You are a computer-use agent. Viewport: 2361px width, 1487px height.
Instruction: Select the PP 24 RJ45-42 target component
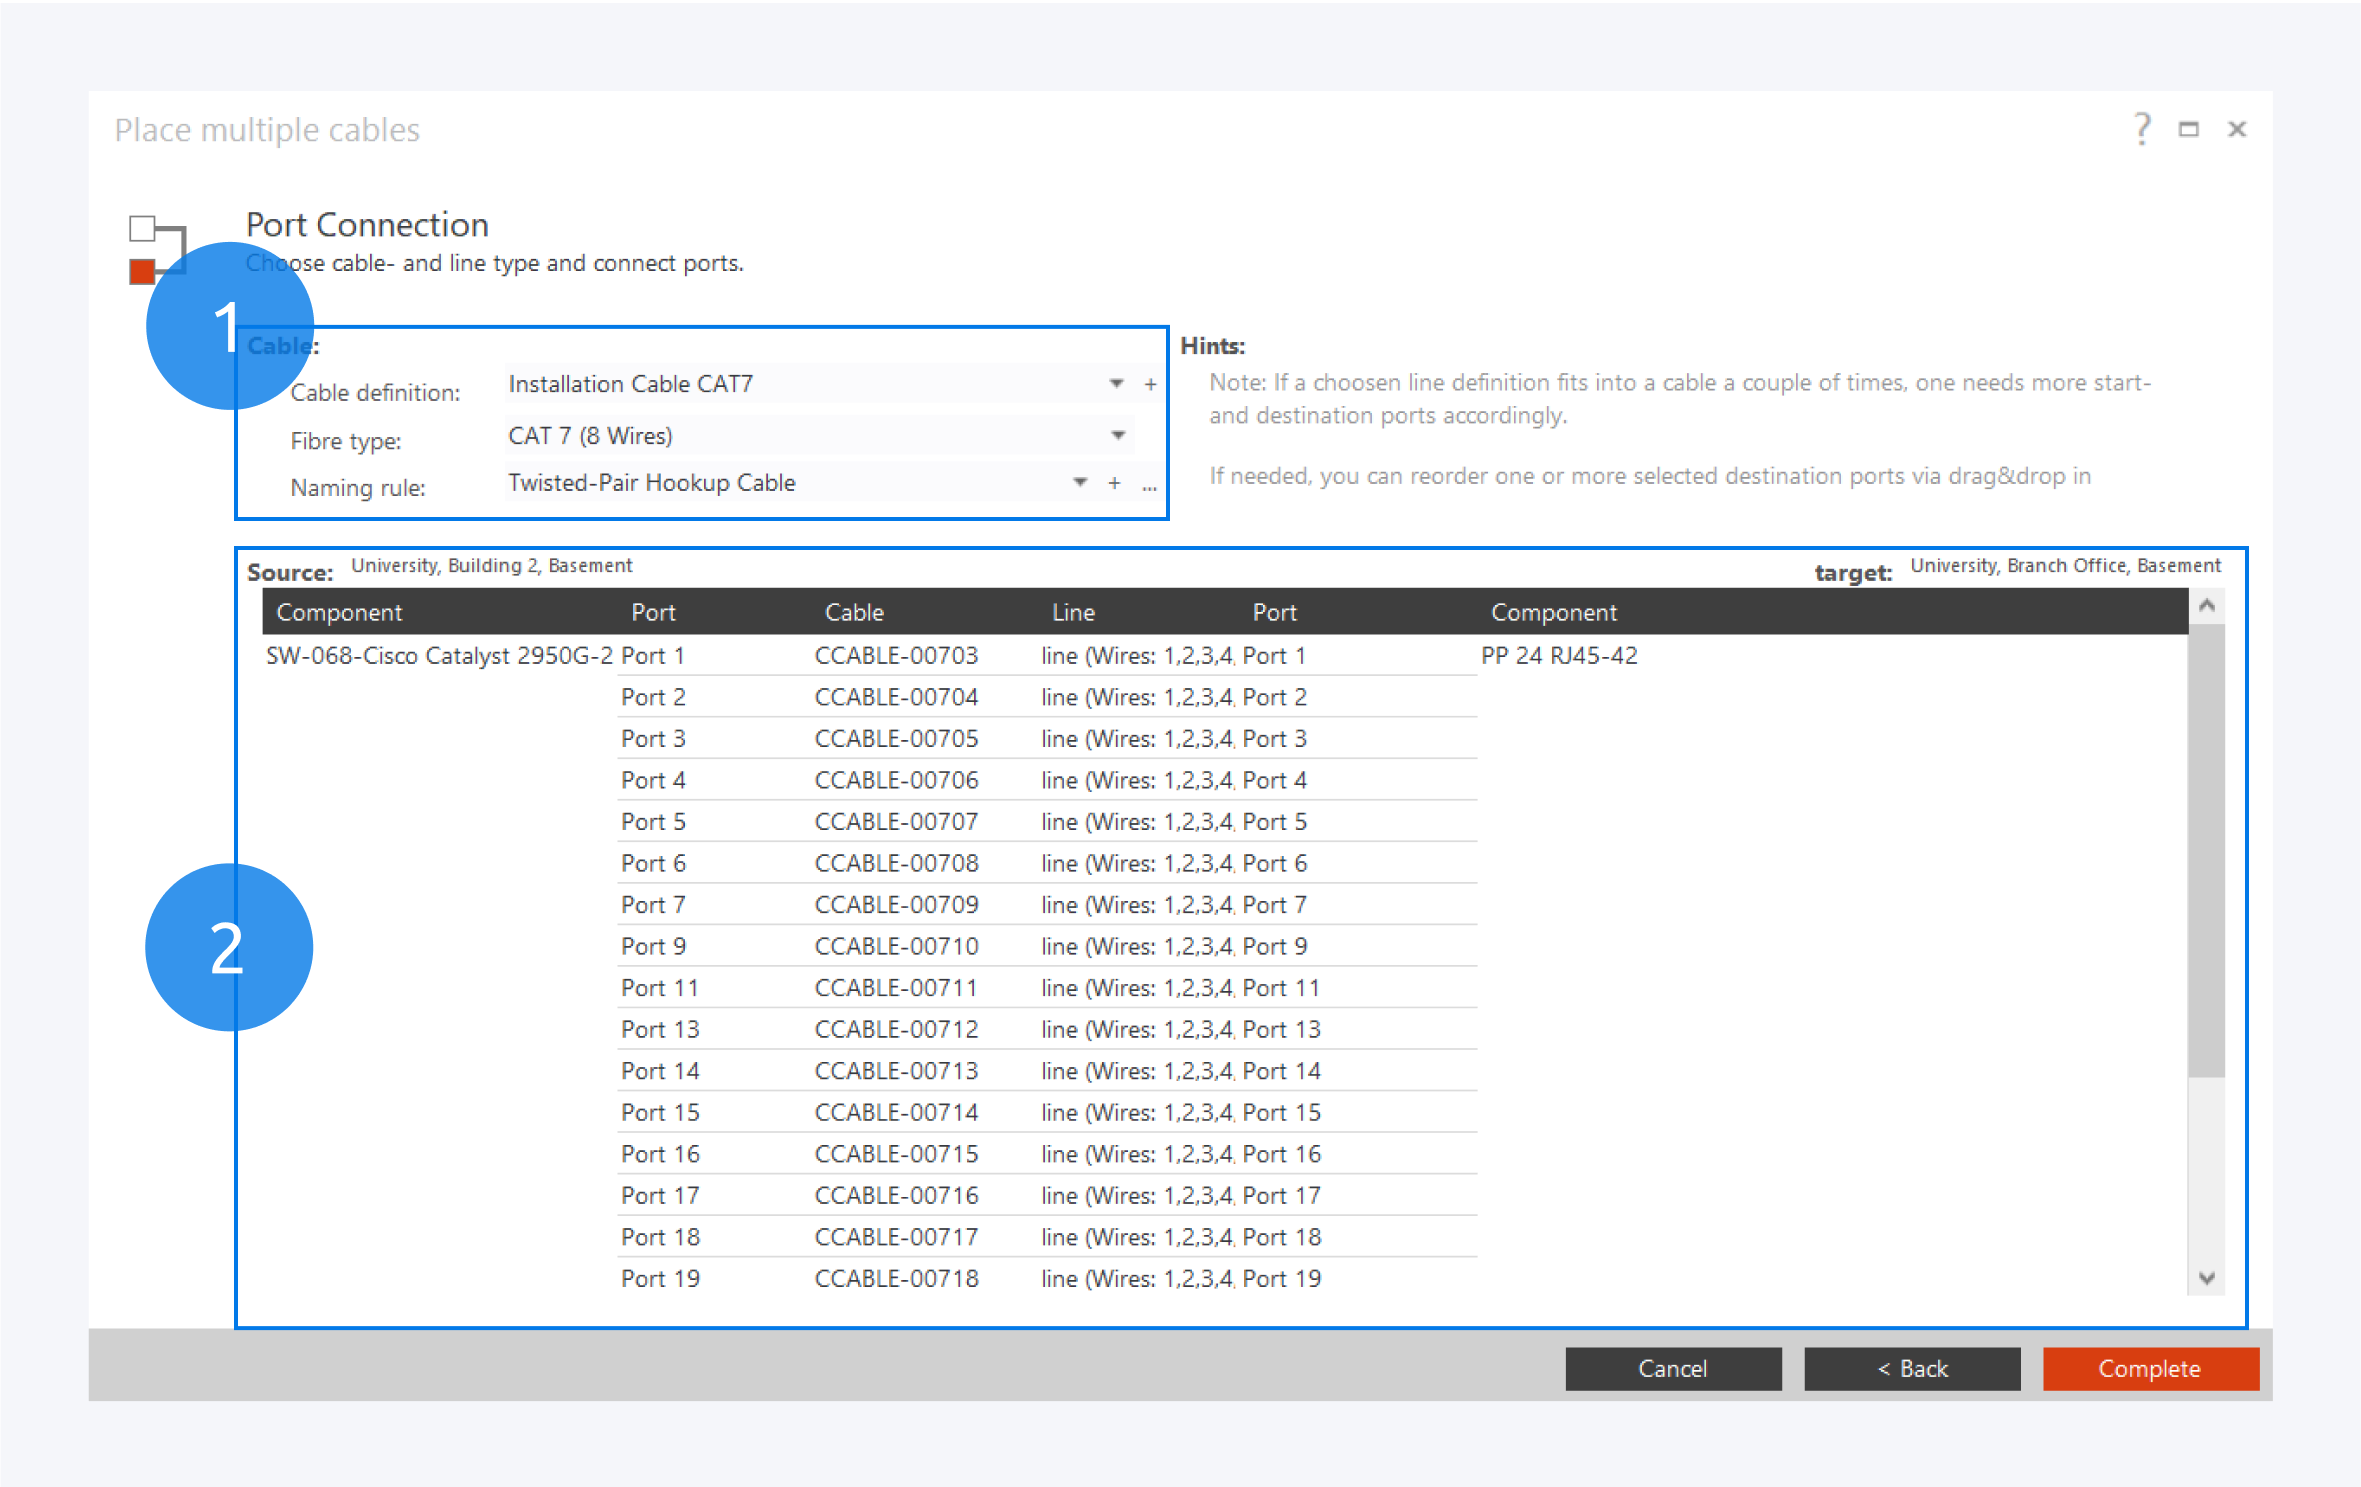[1559, 656]
